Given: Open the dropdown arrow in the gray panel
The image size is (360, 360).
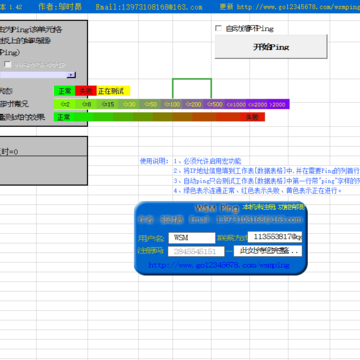Looking at the screenshot, I should tap(71, 75).
